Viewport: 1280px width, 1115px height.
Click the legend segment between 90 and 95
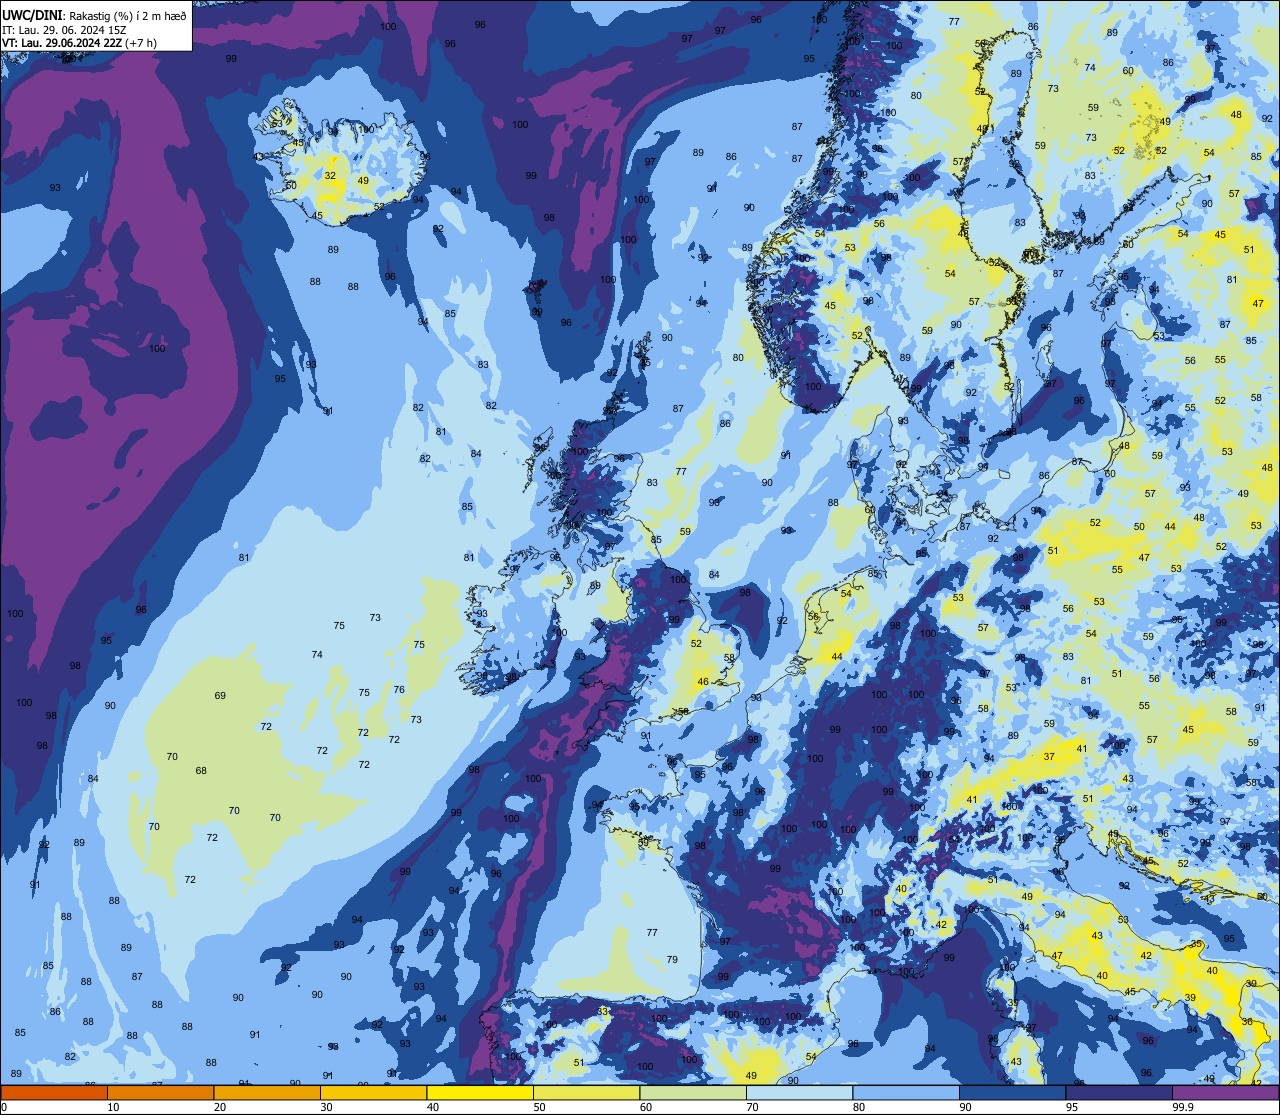pos(1012,1092)
